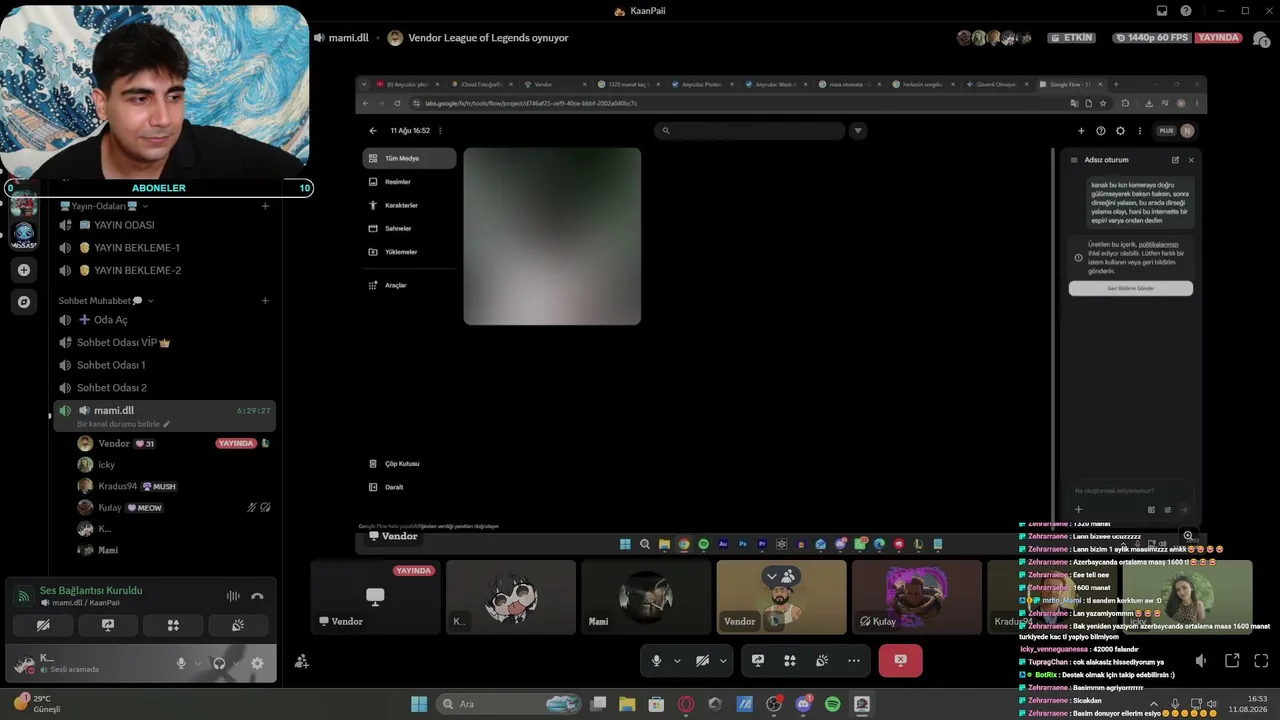Open the Windows Start menu

tap(419, 704)
